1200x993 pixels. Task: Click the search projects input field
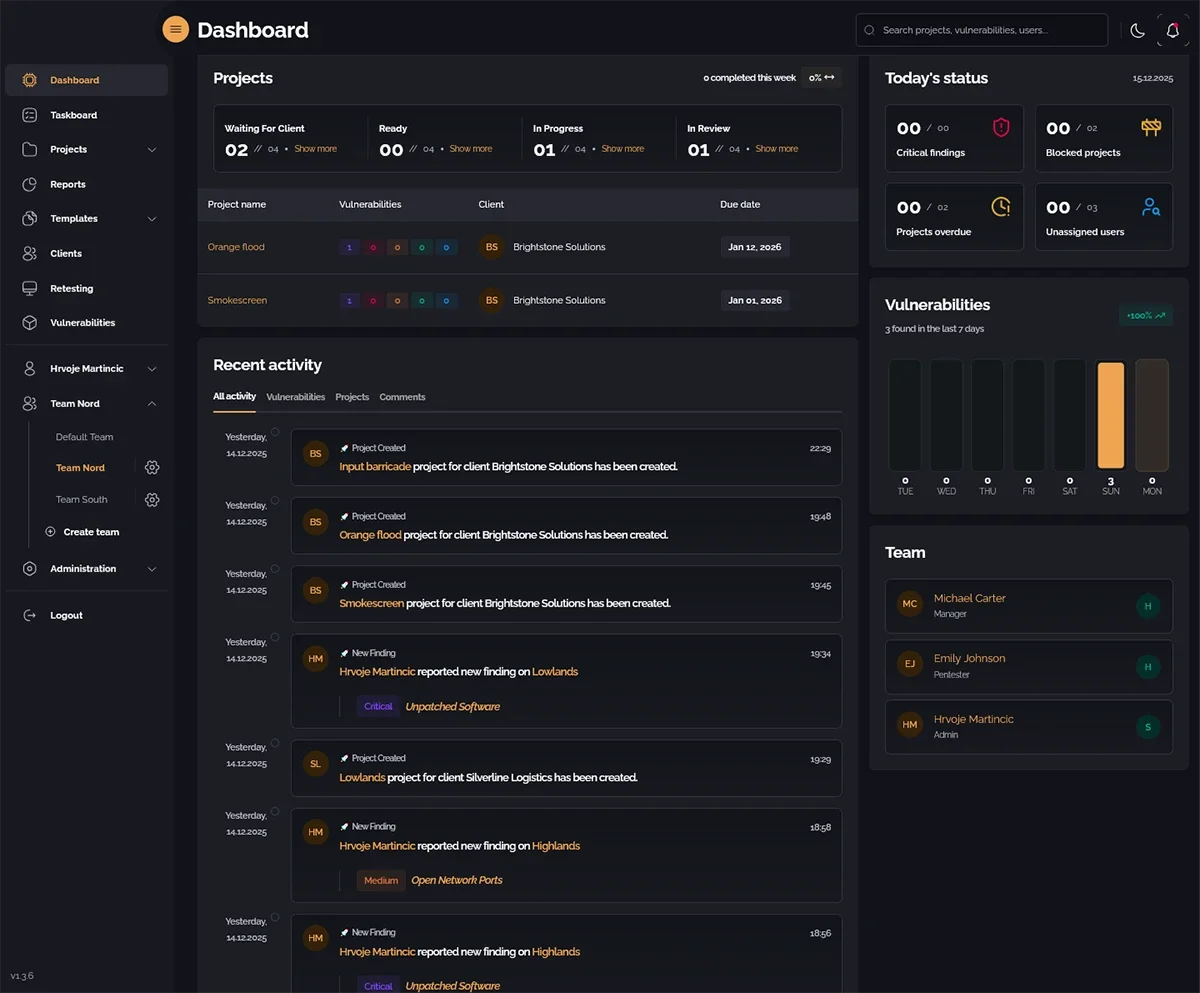click(981, 30)
